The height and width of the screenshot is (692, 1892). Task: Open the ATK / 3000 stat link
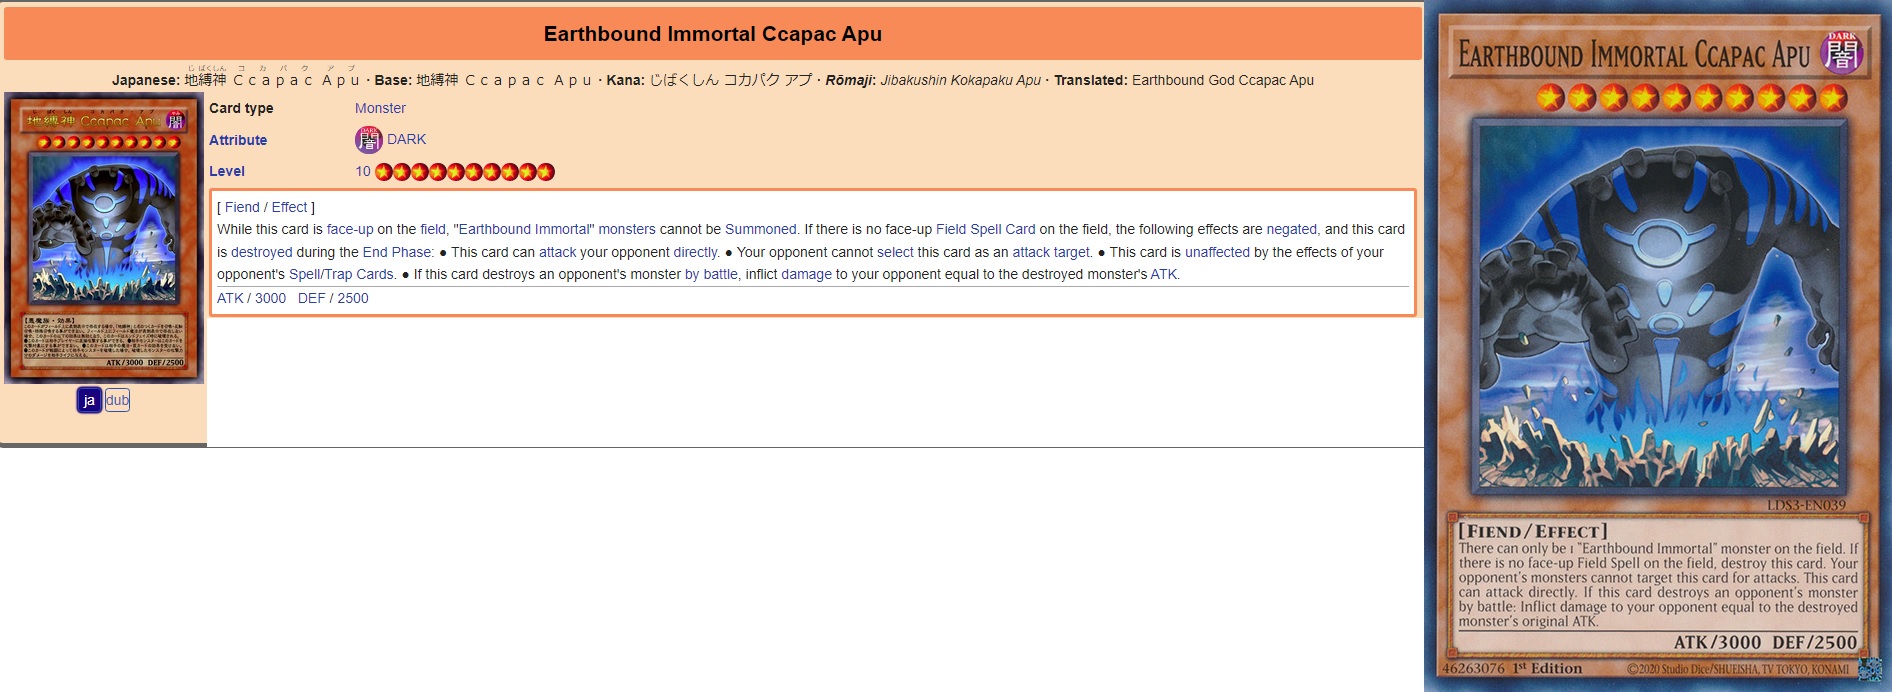(251, 298)
